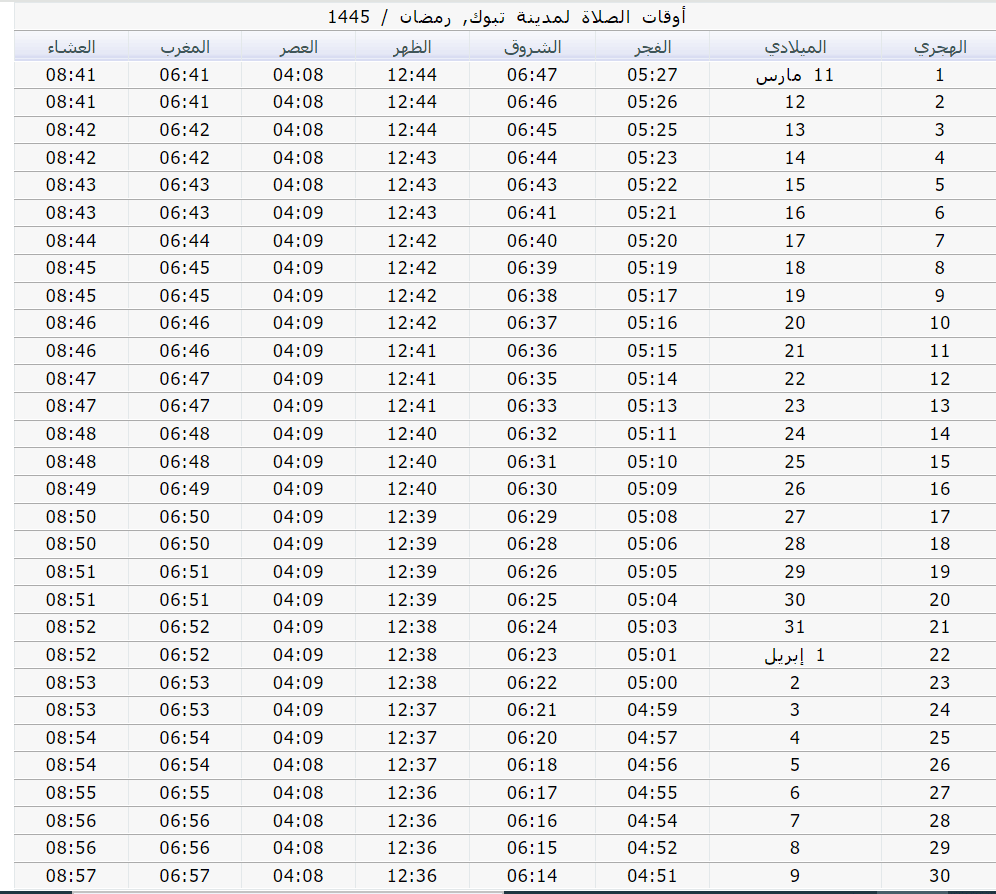Select the '1 إبريل' date cell

(x=795, y=656)
